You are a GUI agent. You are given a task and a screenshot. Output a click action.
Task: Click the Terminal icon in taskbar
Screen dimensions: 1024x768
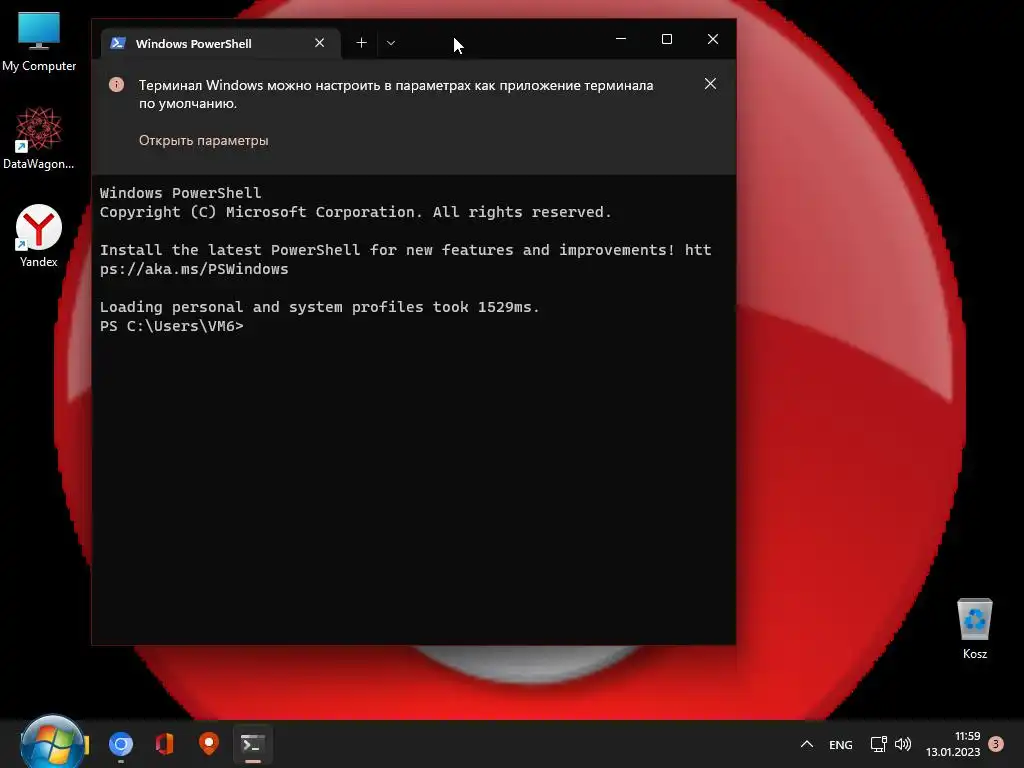coord(253,744)
